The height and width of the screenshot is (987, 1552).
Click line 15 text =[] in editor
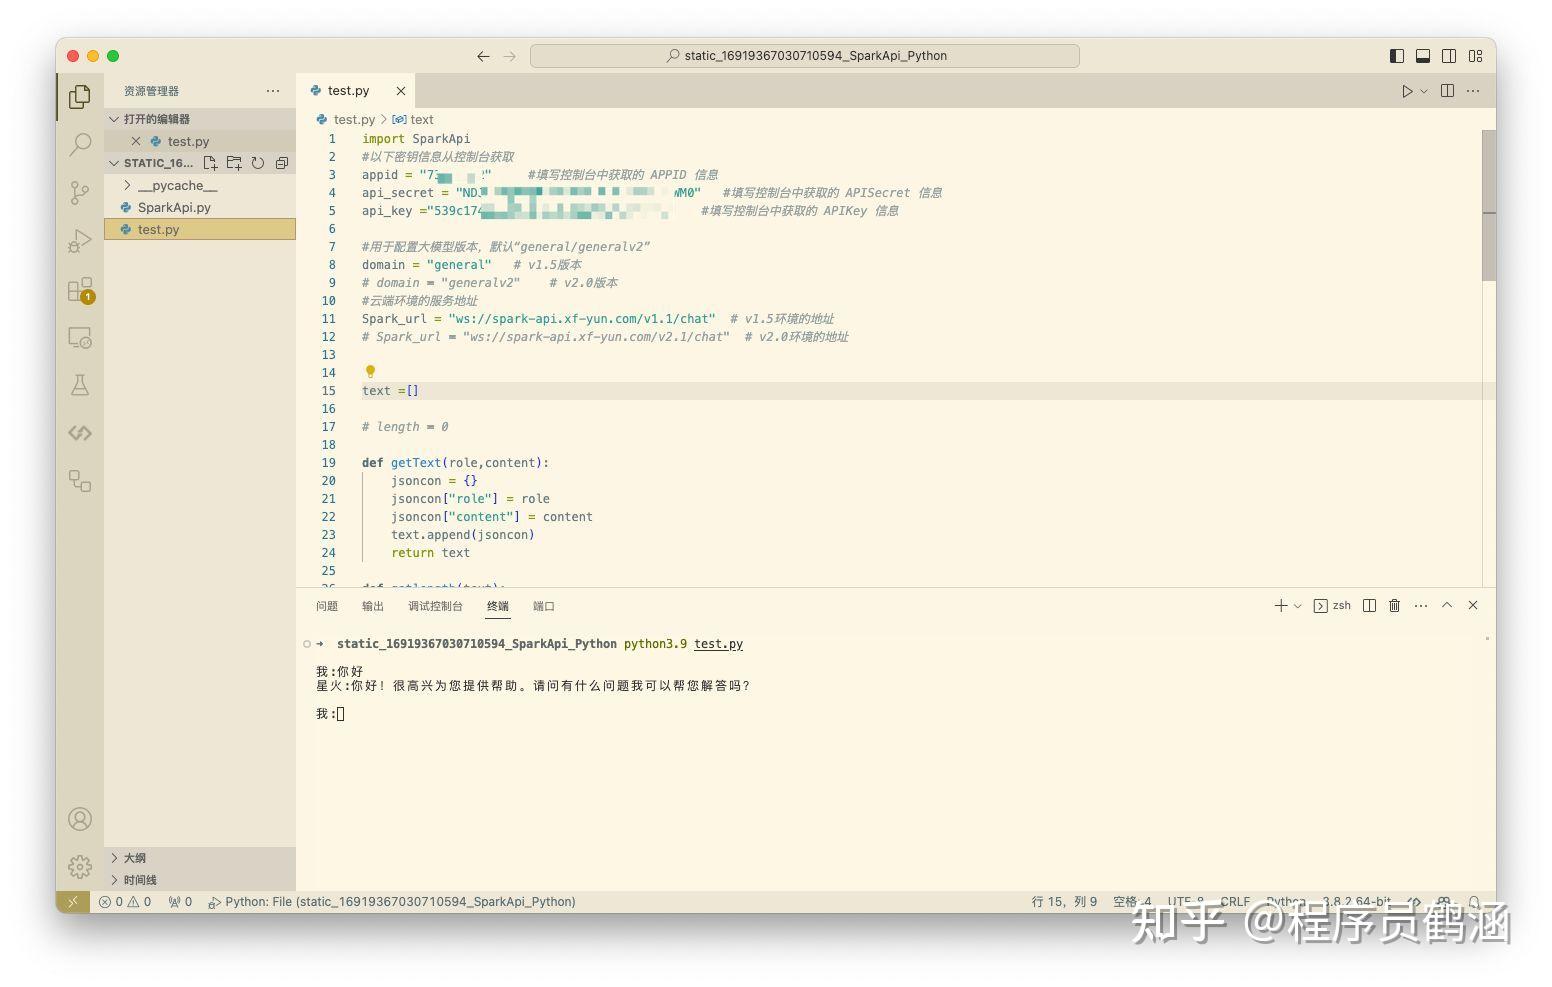(390, 391)
